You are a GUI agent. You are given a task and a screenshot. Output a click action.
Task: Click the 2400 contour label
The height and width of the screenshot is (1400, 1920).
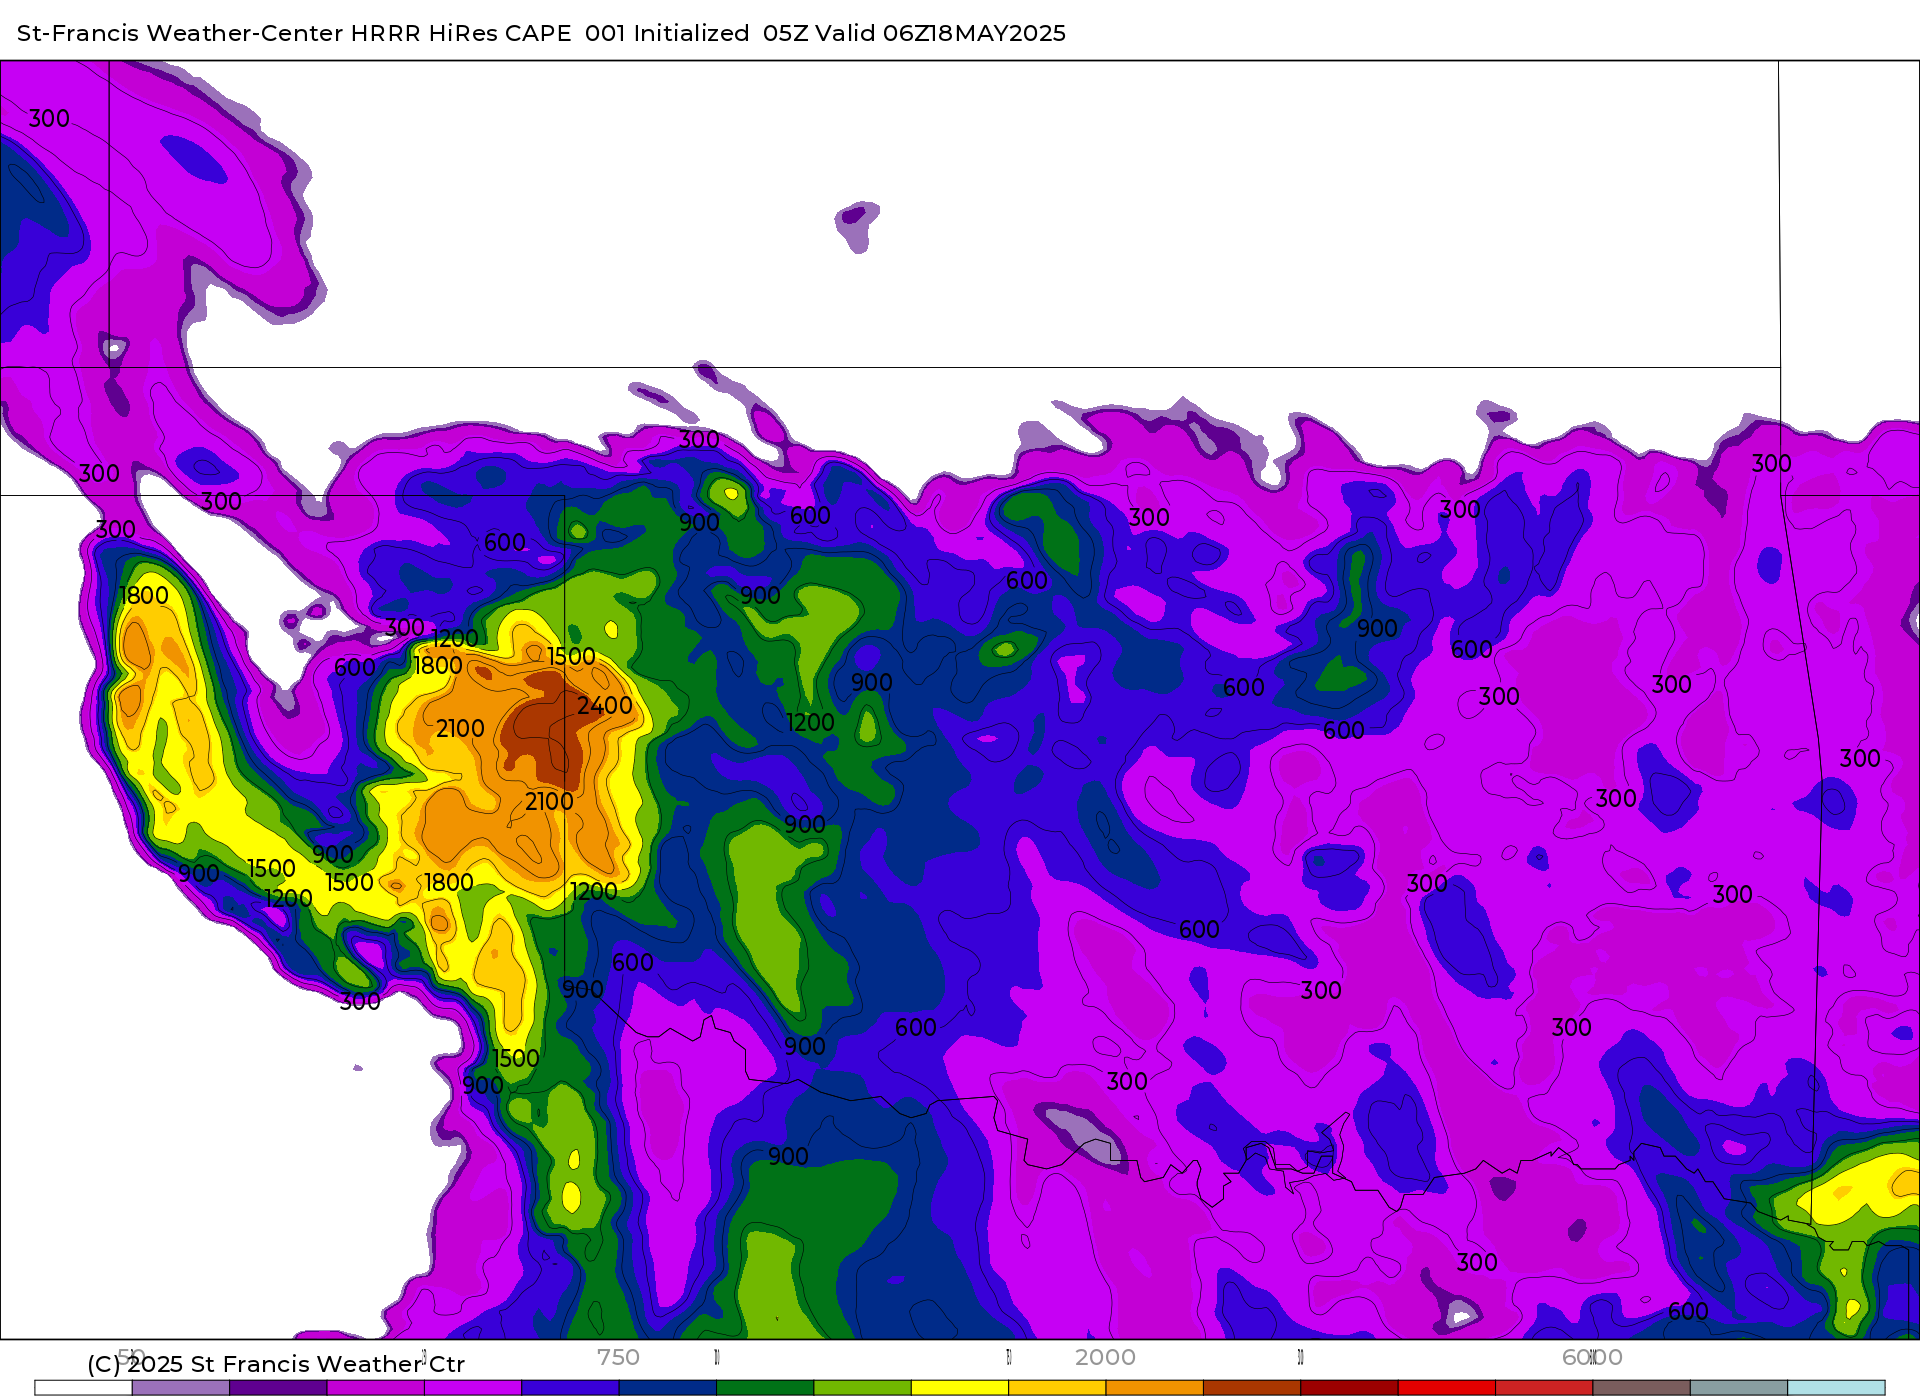pos(605,706)
